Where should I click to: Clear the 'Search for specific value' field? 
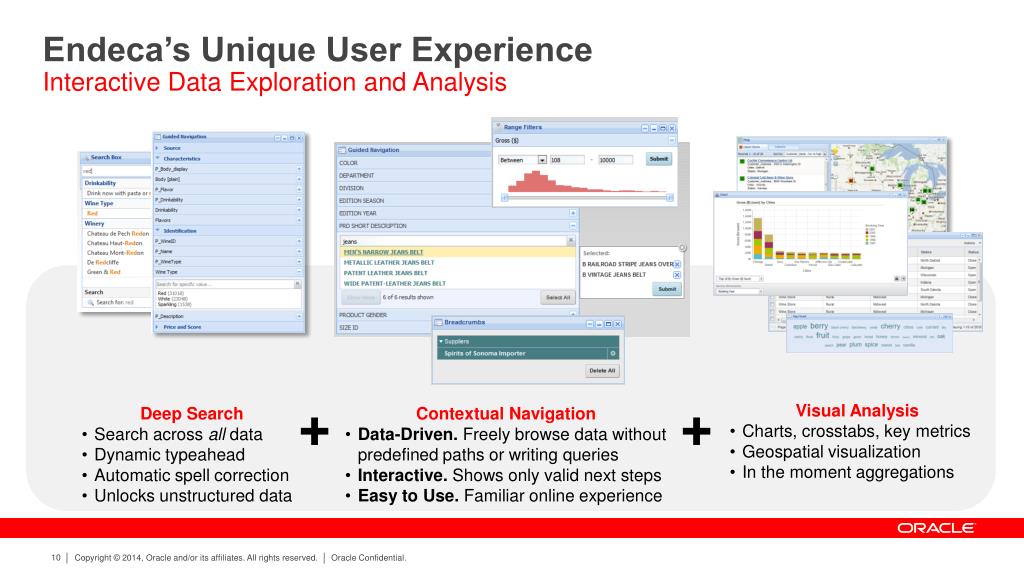point(297,284)
